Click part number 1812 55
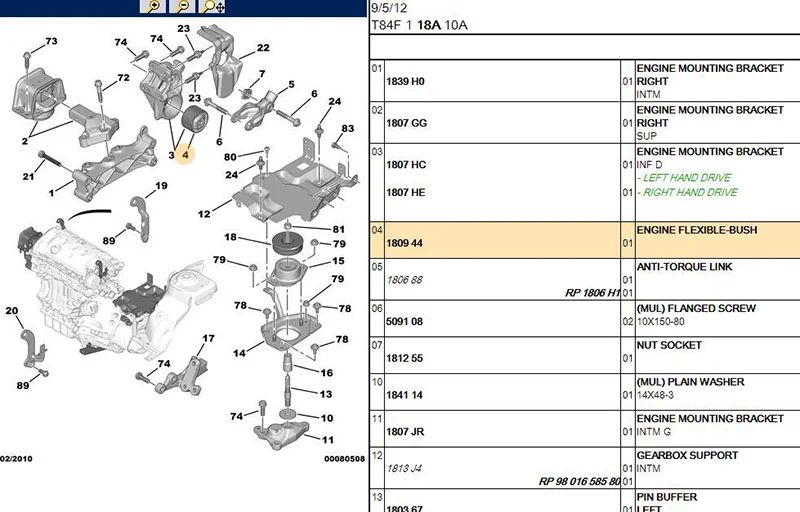This screenshot has width=800, height=512. [405, 359]
